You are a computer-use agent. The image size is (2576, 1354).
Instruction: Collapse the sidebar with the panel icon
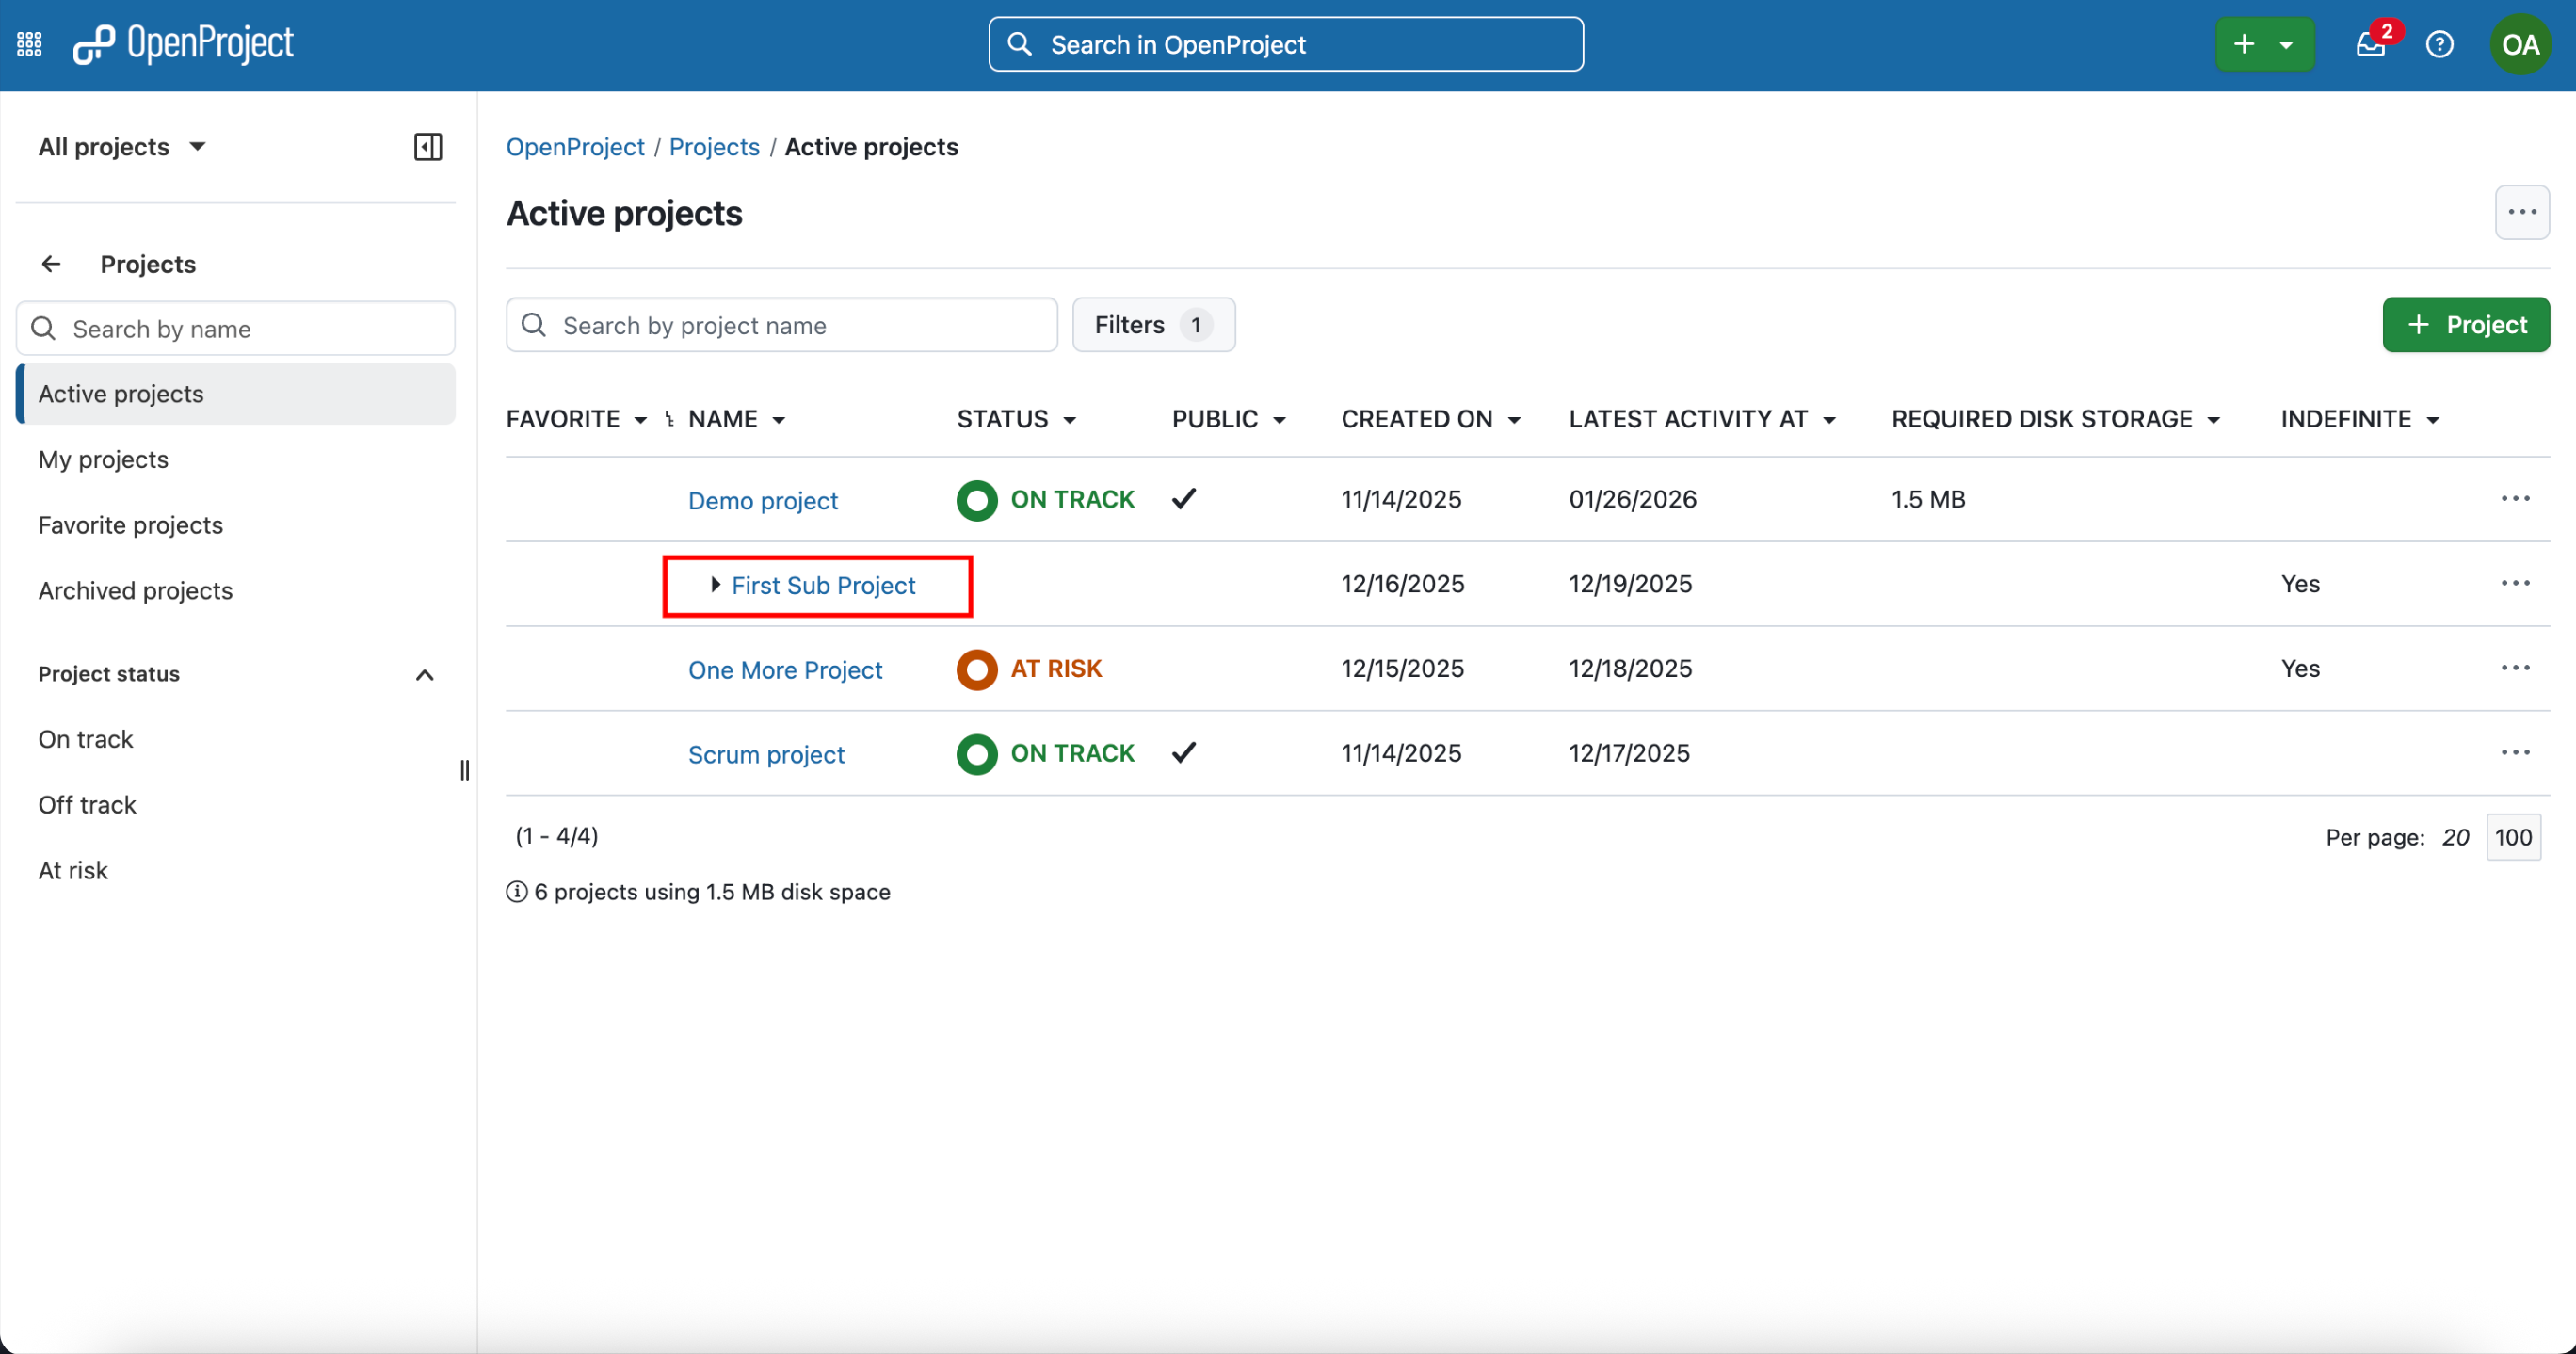[428, 147]
